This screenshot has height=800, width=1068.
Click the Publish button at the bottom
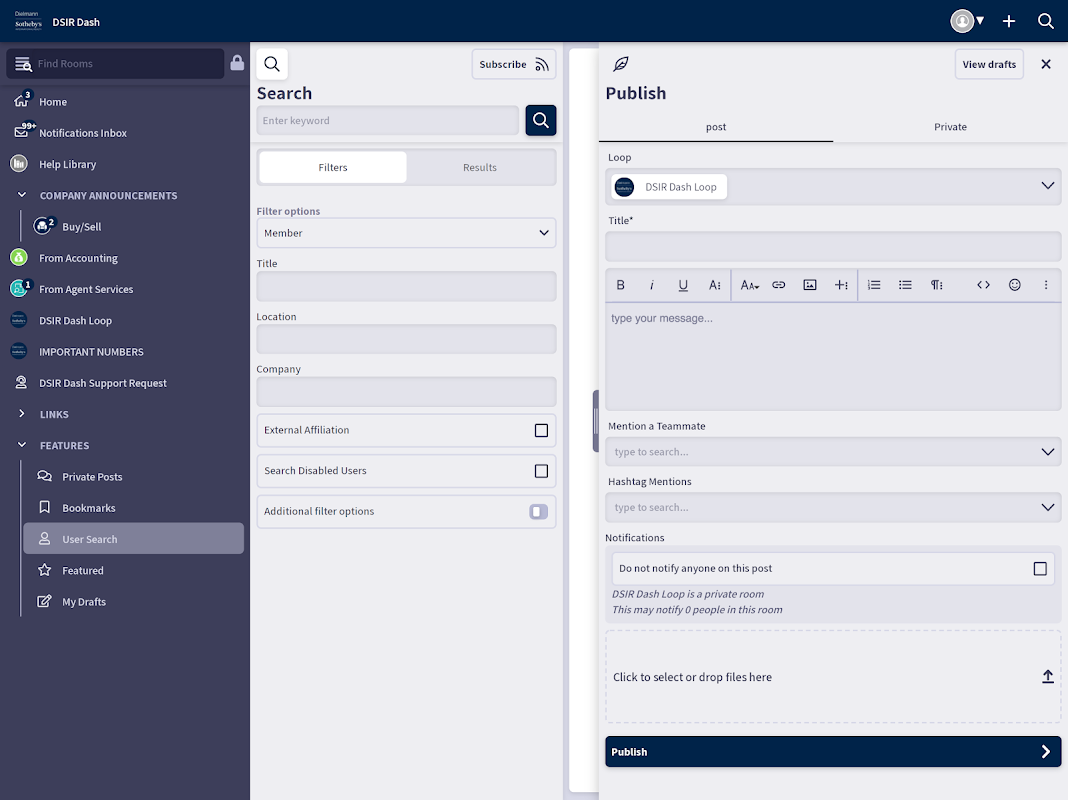(x=833, y=752)
